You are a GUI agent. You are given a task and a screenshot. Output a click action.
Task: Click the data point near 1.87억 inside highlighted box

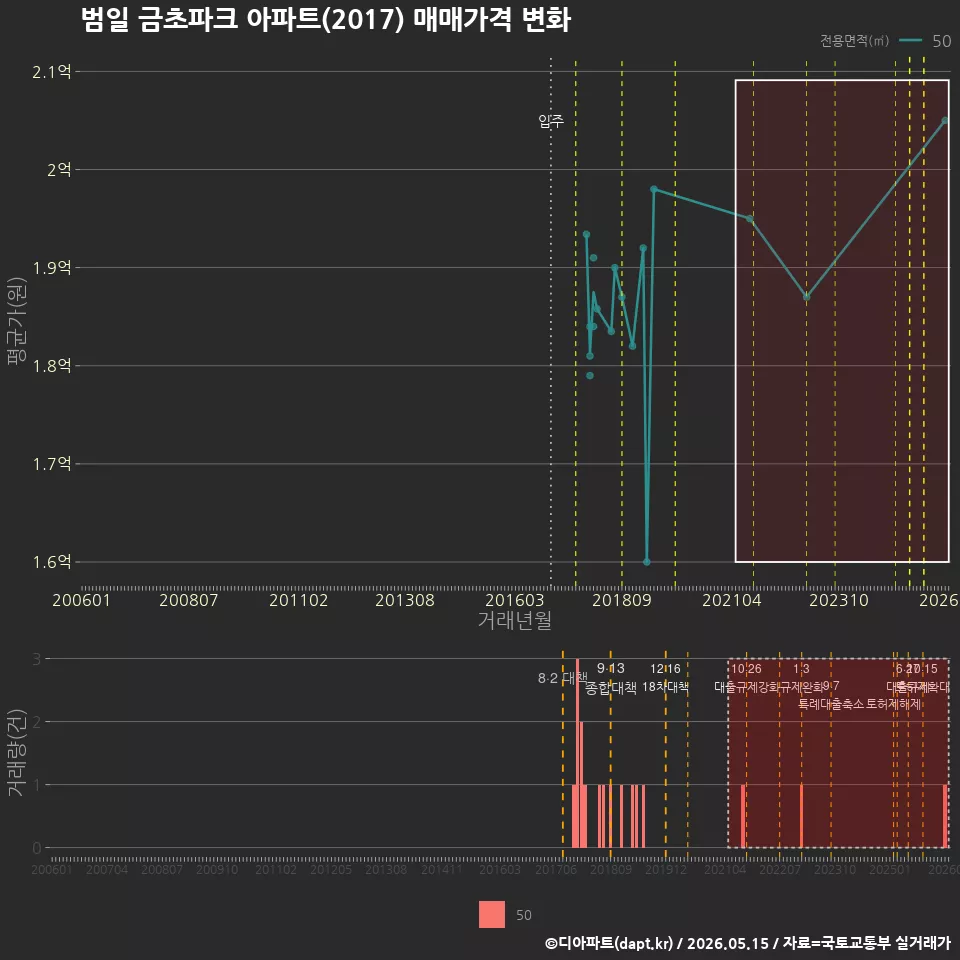pyautogui.click(x=806, y=297)
